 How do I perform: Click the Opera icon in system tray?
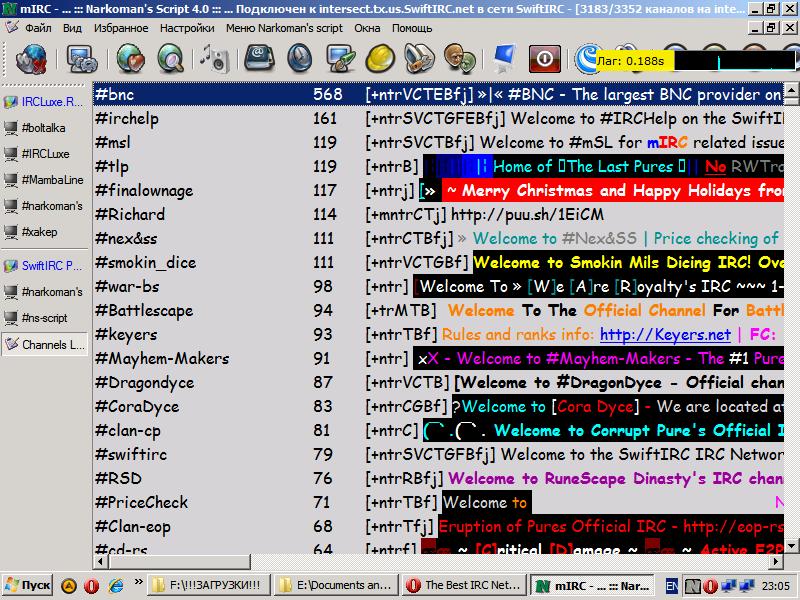pos(710,586)
